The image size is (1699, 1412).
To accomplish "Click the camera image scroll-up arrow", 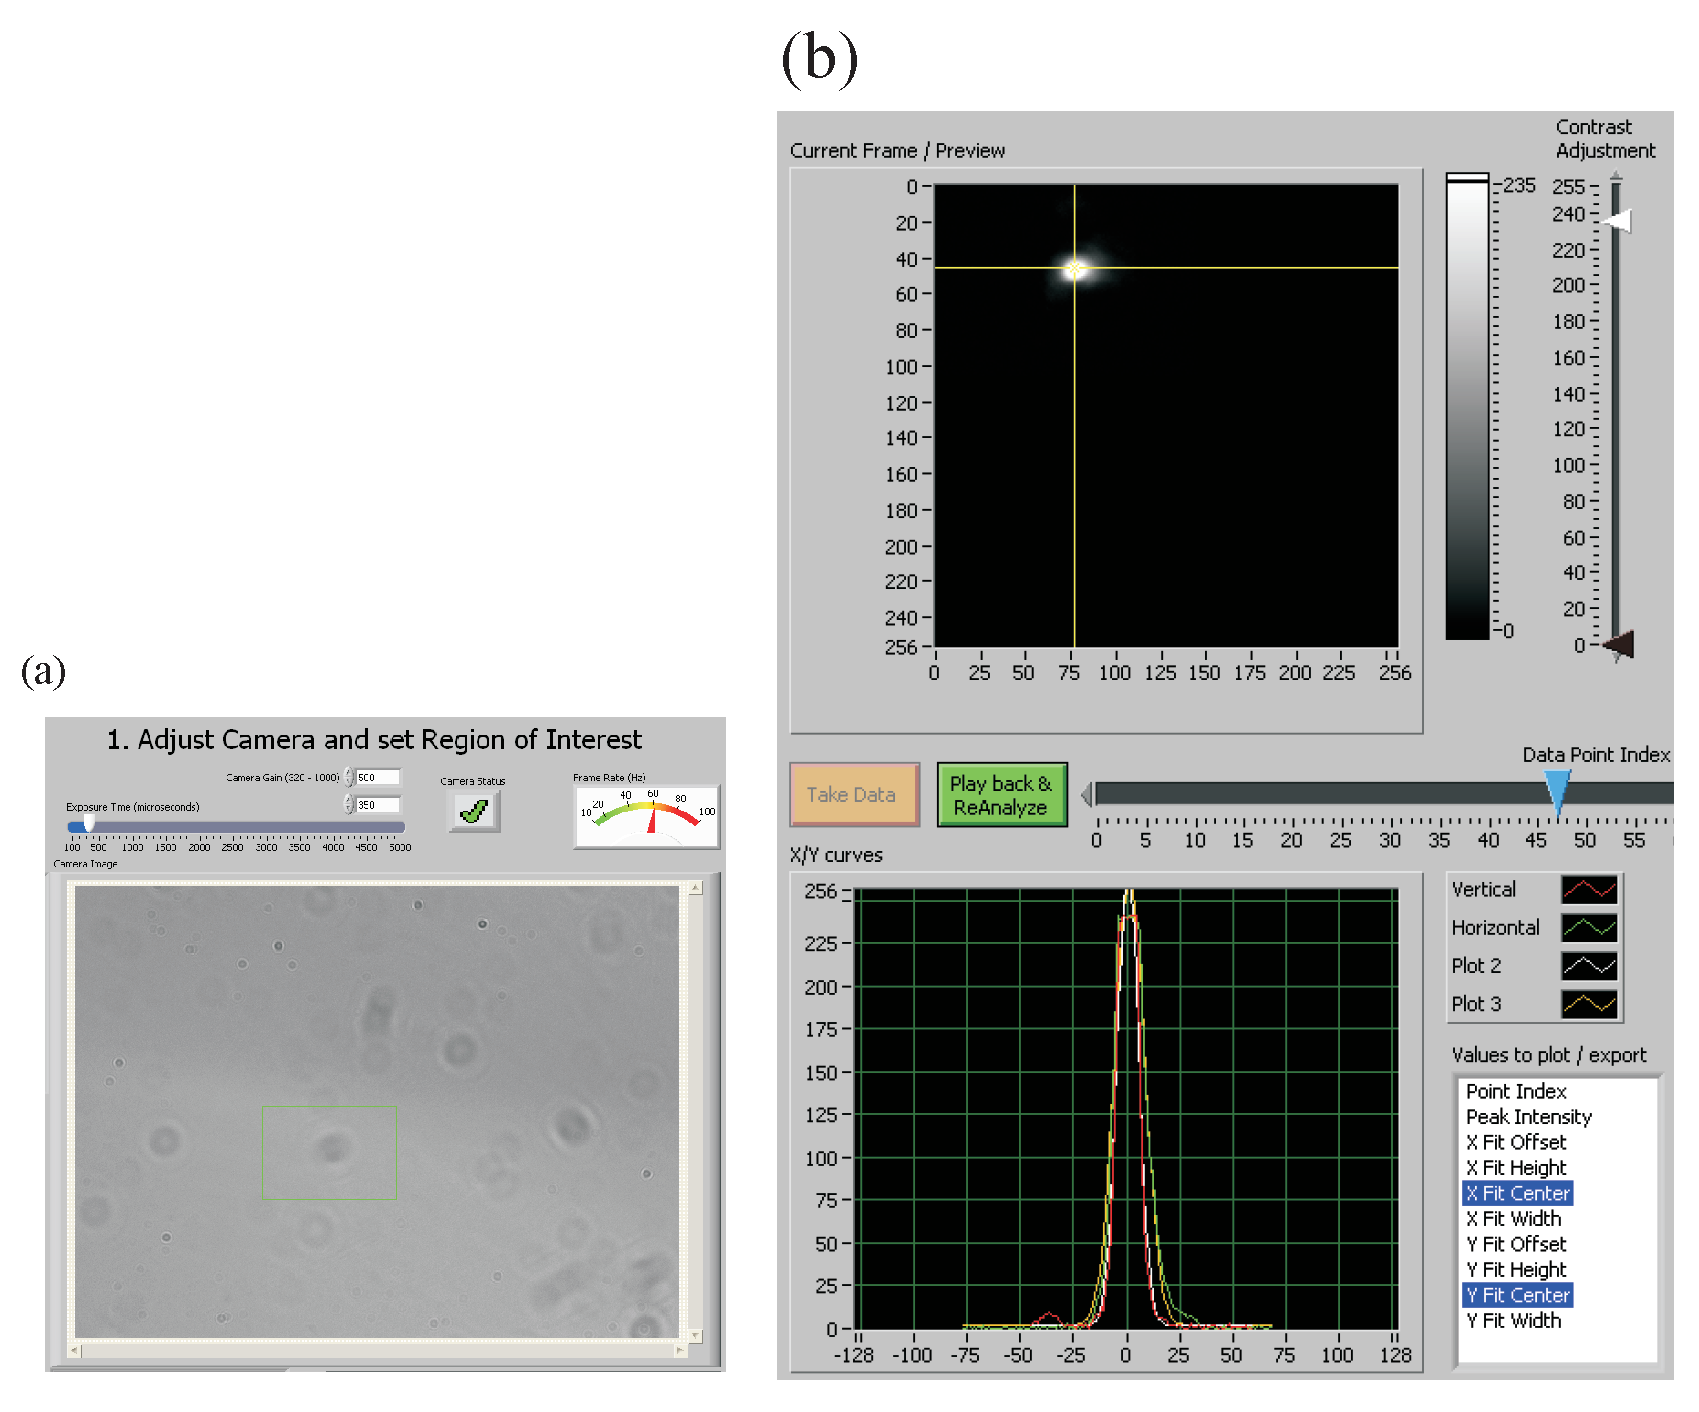I will (x=695, y=888).
